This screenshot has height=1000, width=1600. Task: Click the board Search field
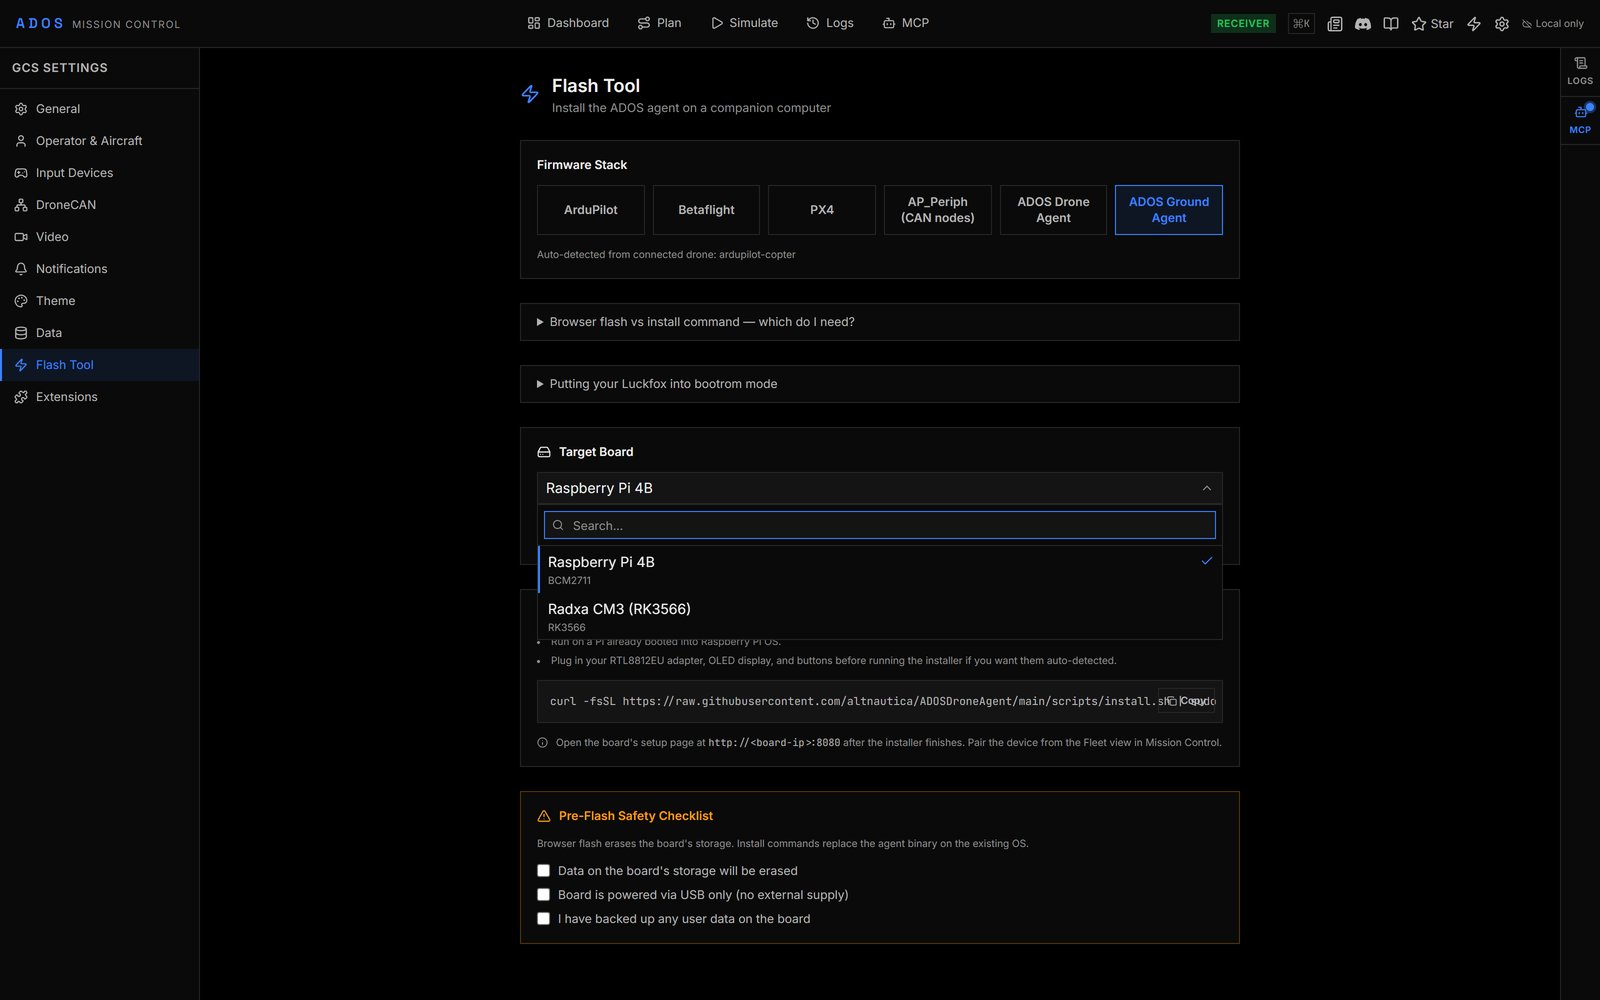click(x=880, y=525)
